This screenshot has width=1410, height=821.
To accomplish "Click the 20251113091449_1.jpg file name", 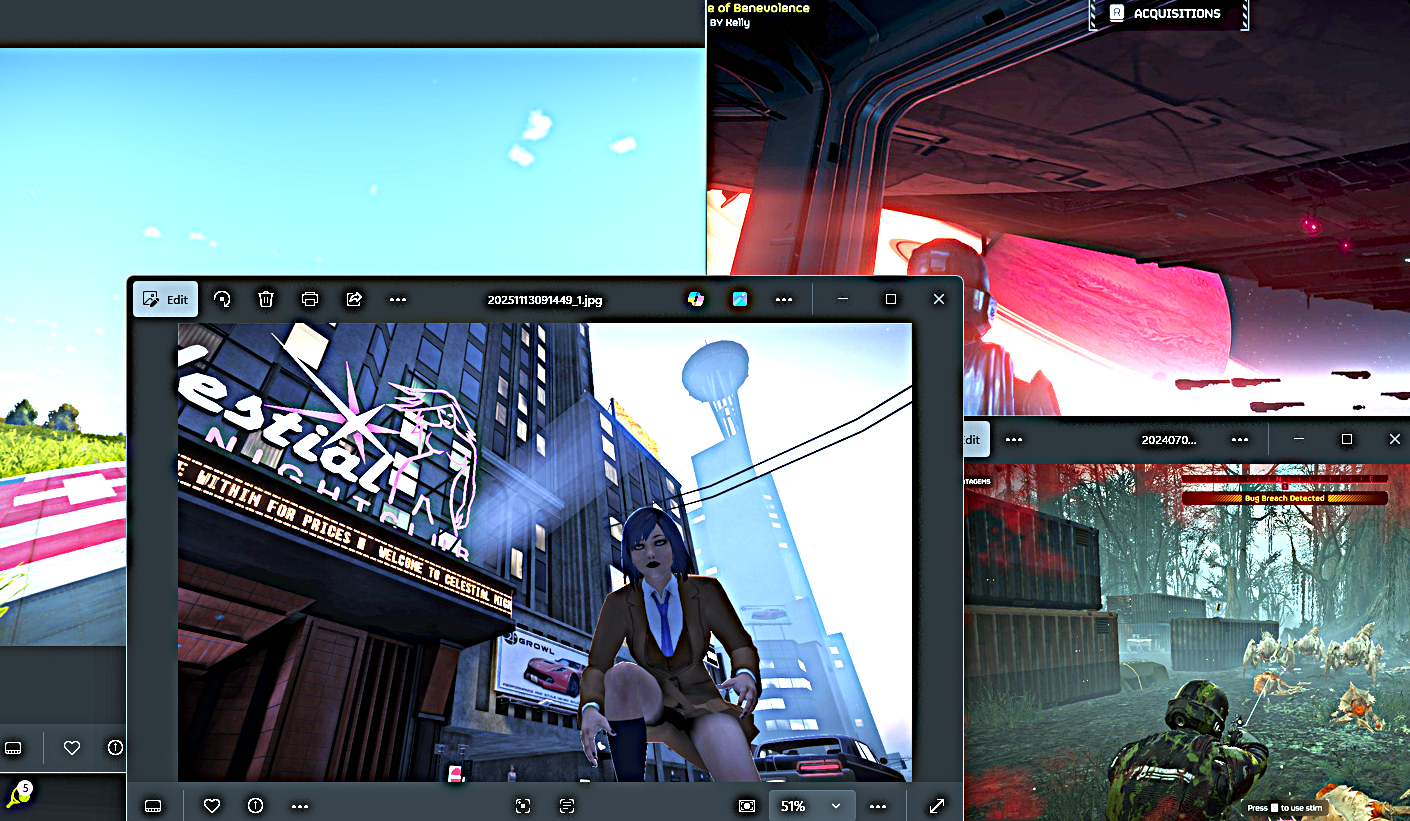I will coord(545,300).
